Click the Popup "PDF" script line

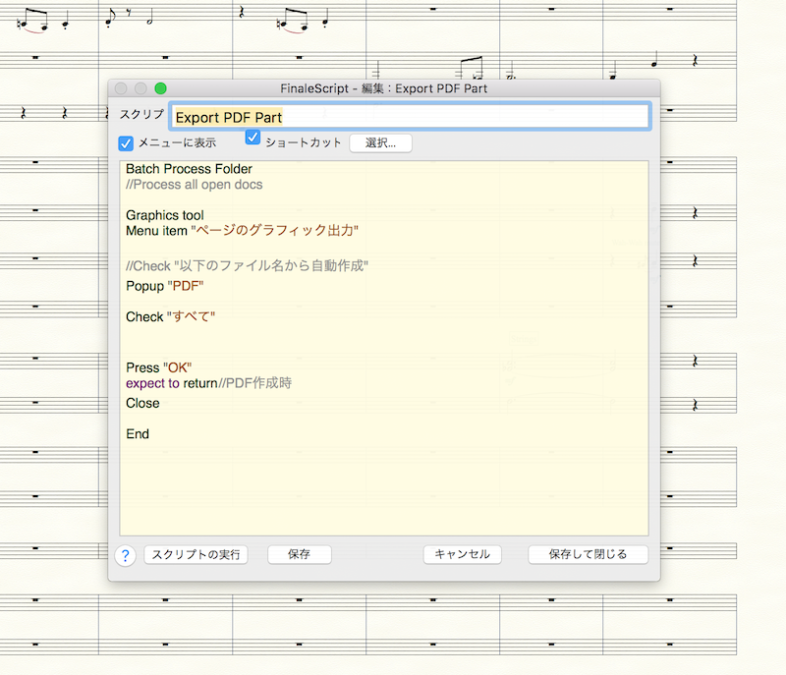(x=165, y=286)
